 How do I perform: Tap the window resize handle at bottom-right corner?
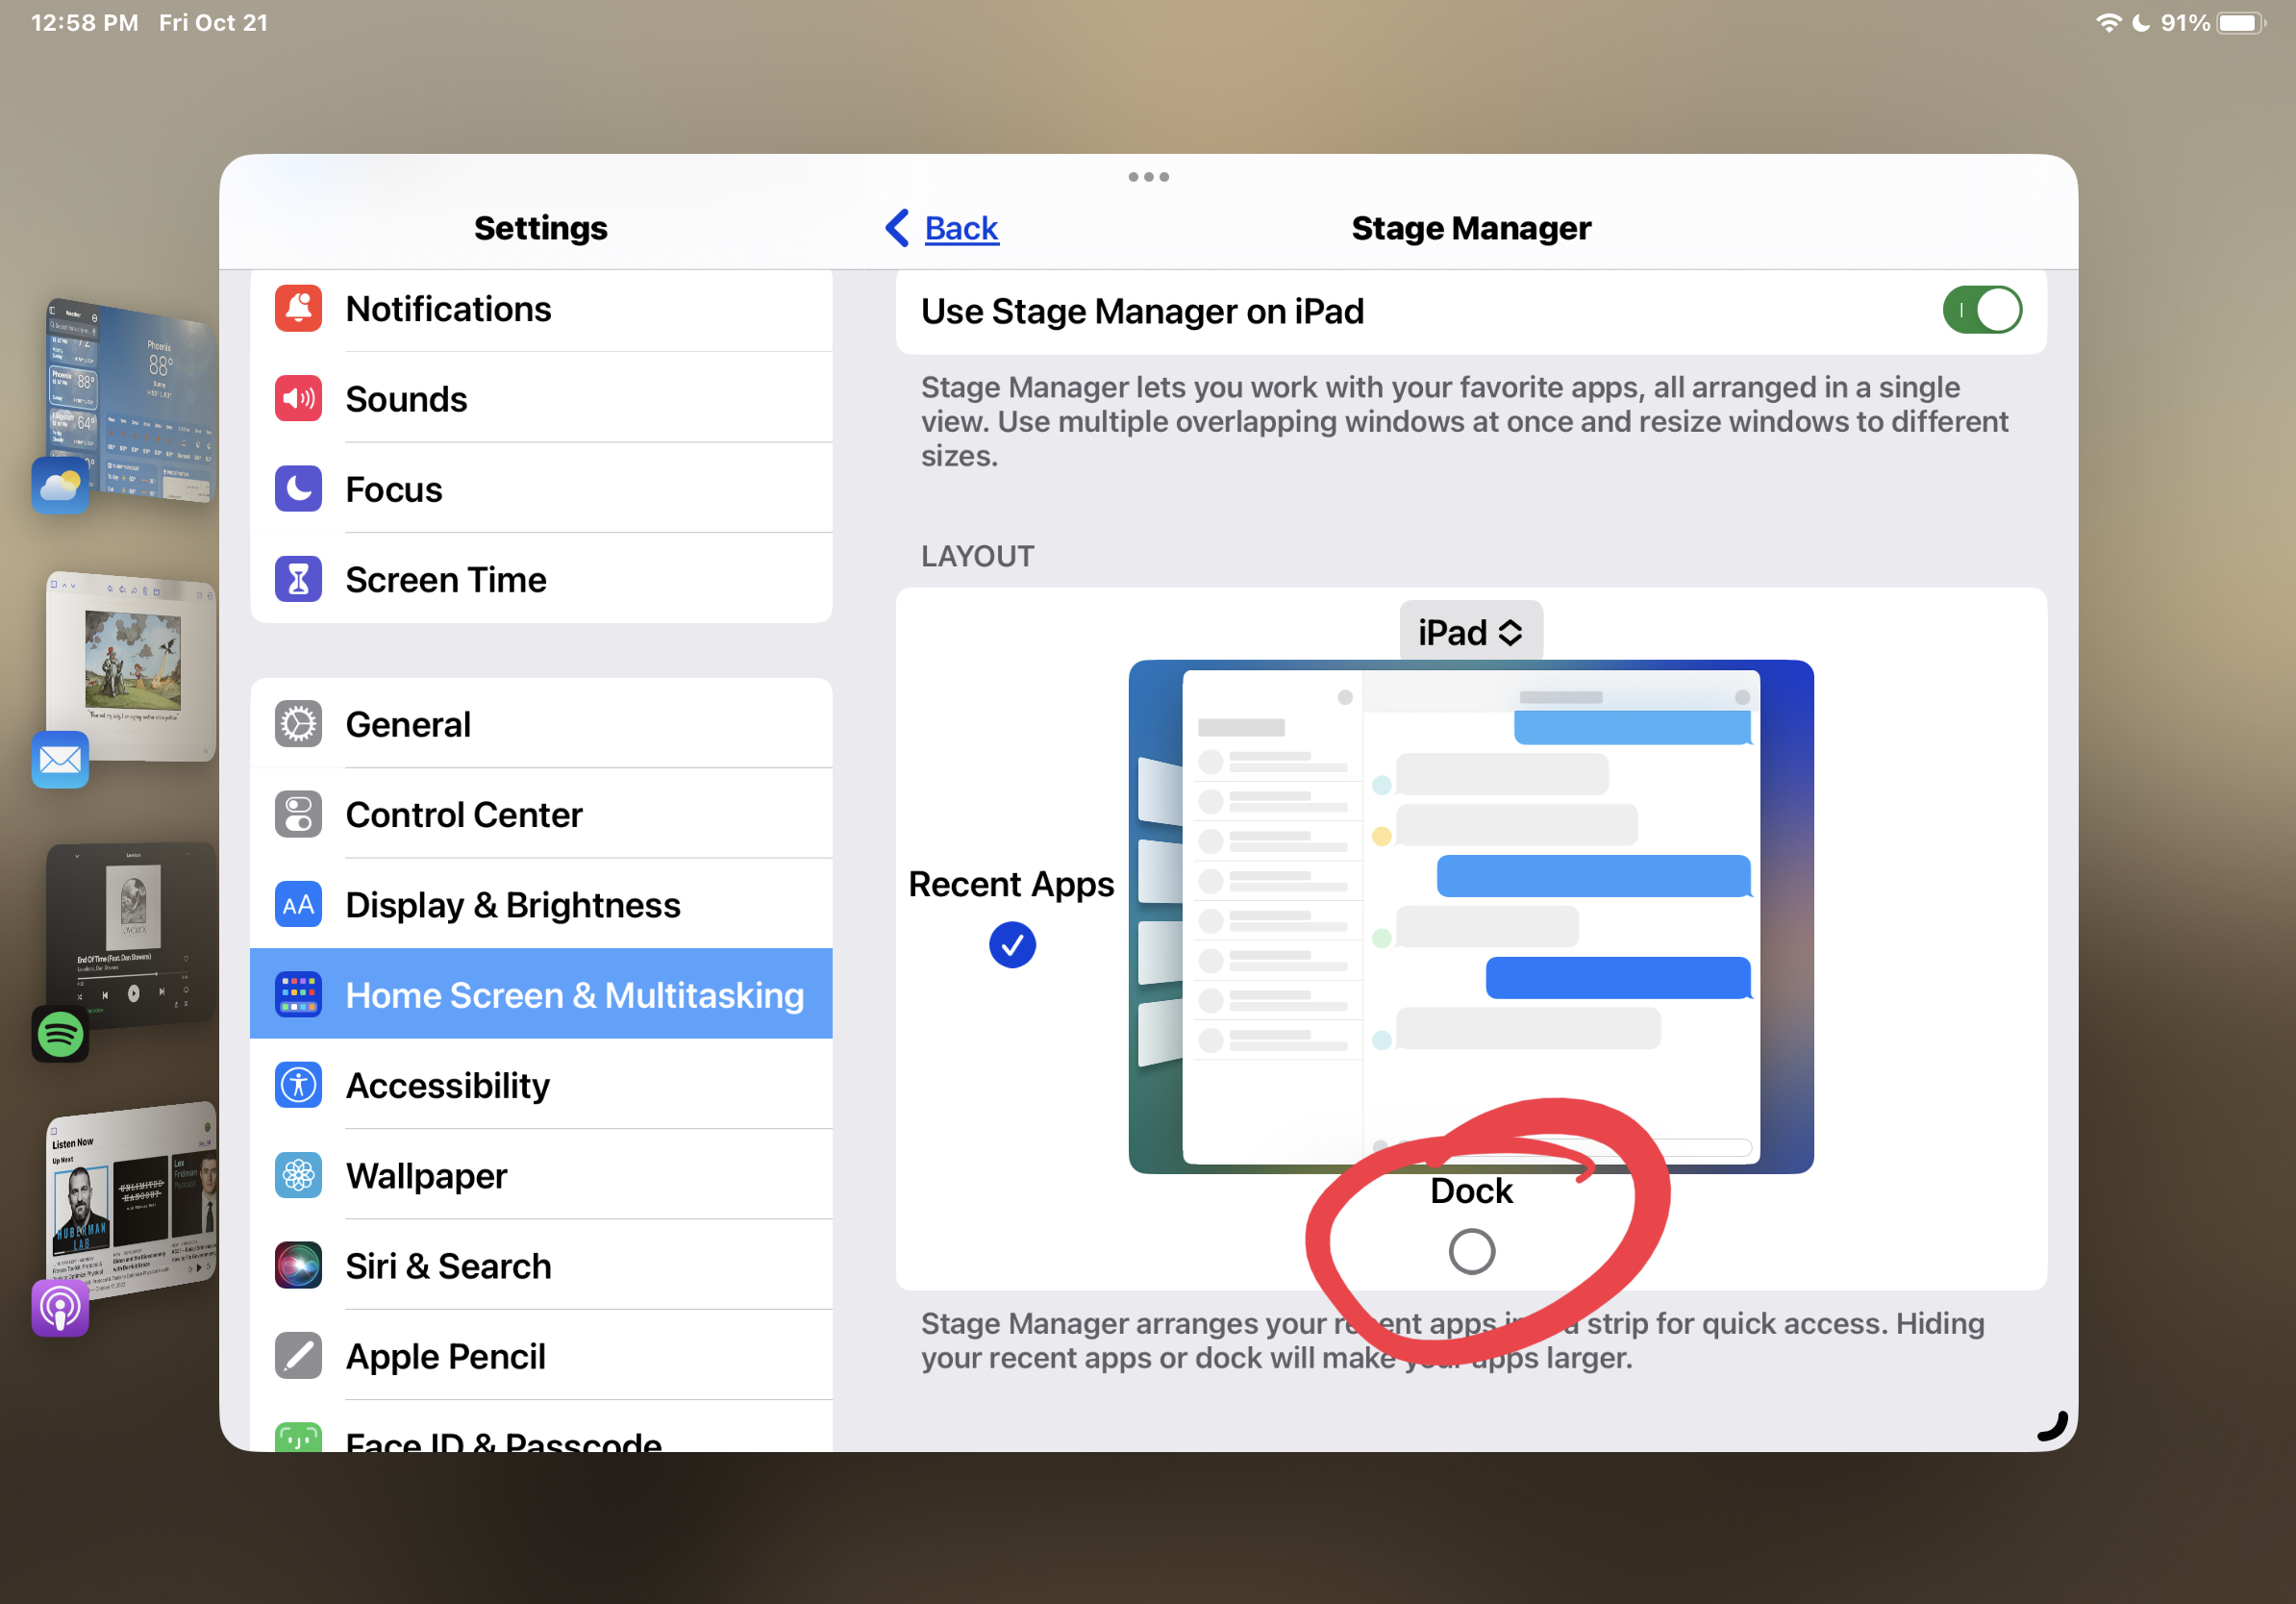pyautogui.click(x=2052, y=1426)
